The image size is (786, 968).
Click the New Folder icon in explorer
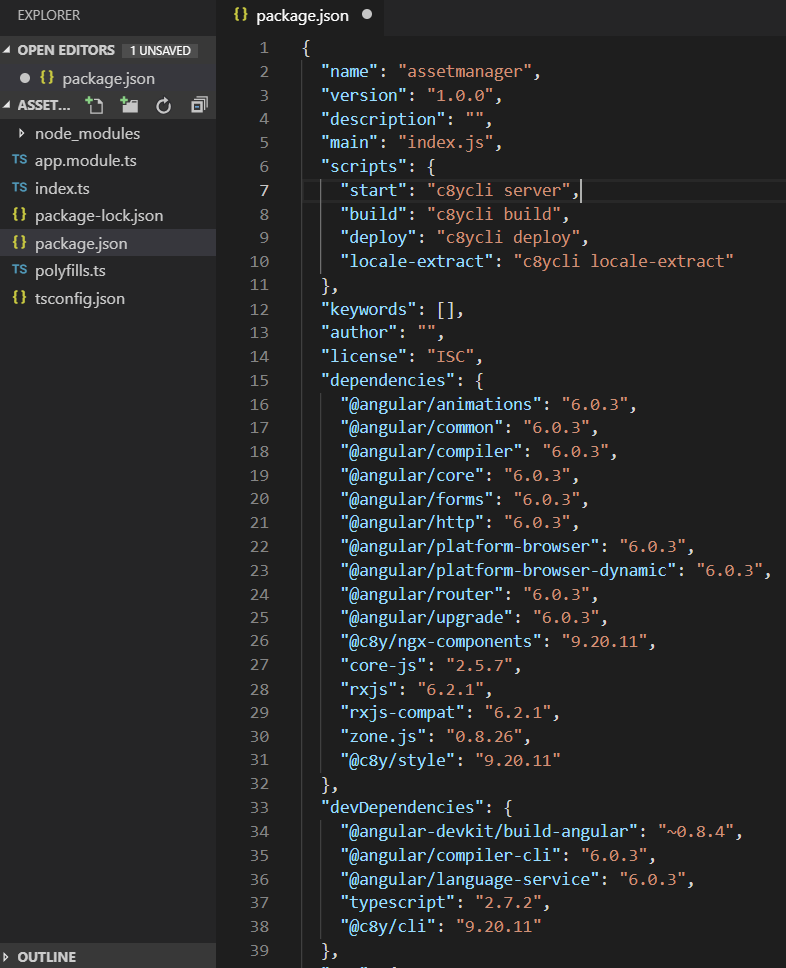(x=129, y=105)
